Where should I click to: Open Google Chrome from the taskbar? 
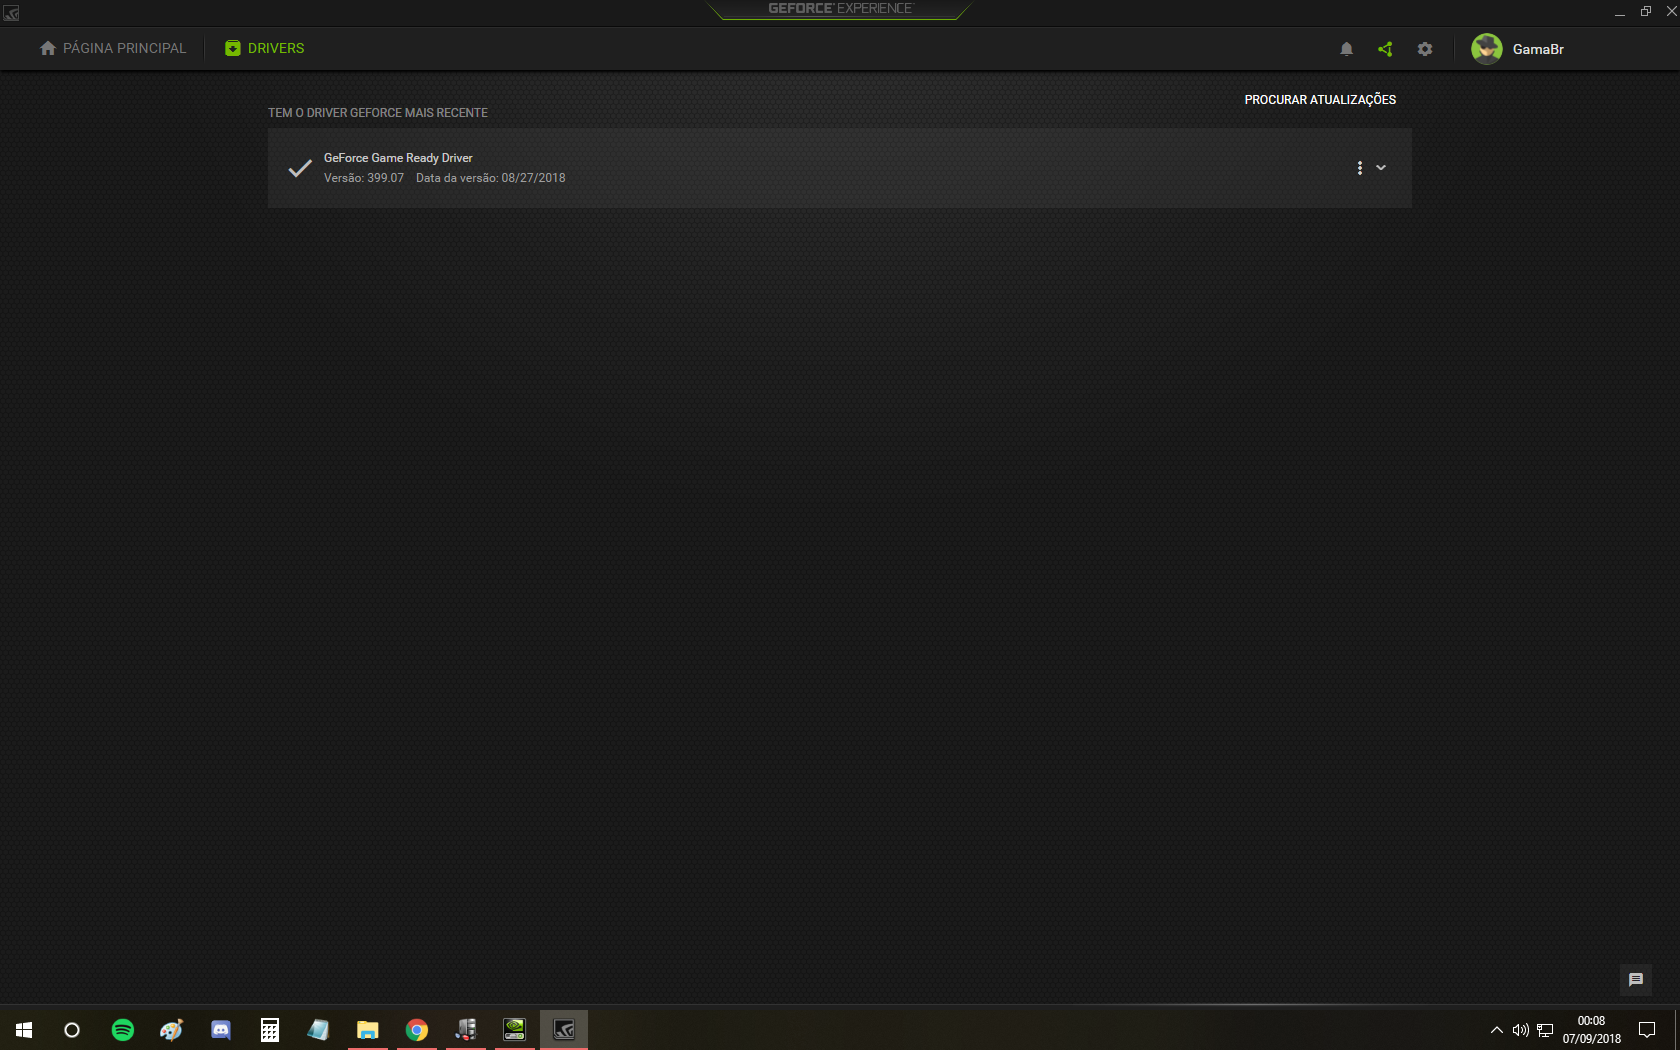click(x=417, y=1030)
